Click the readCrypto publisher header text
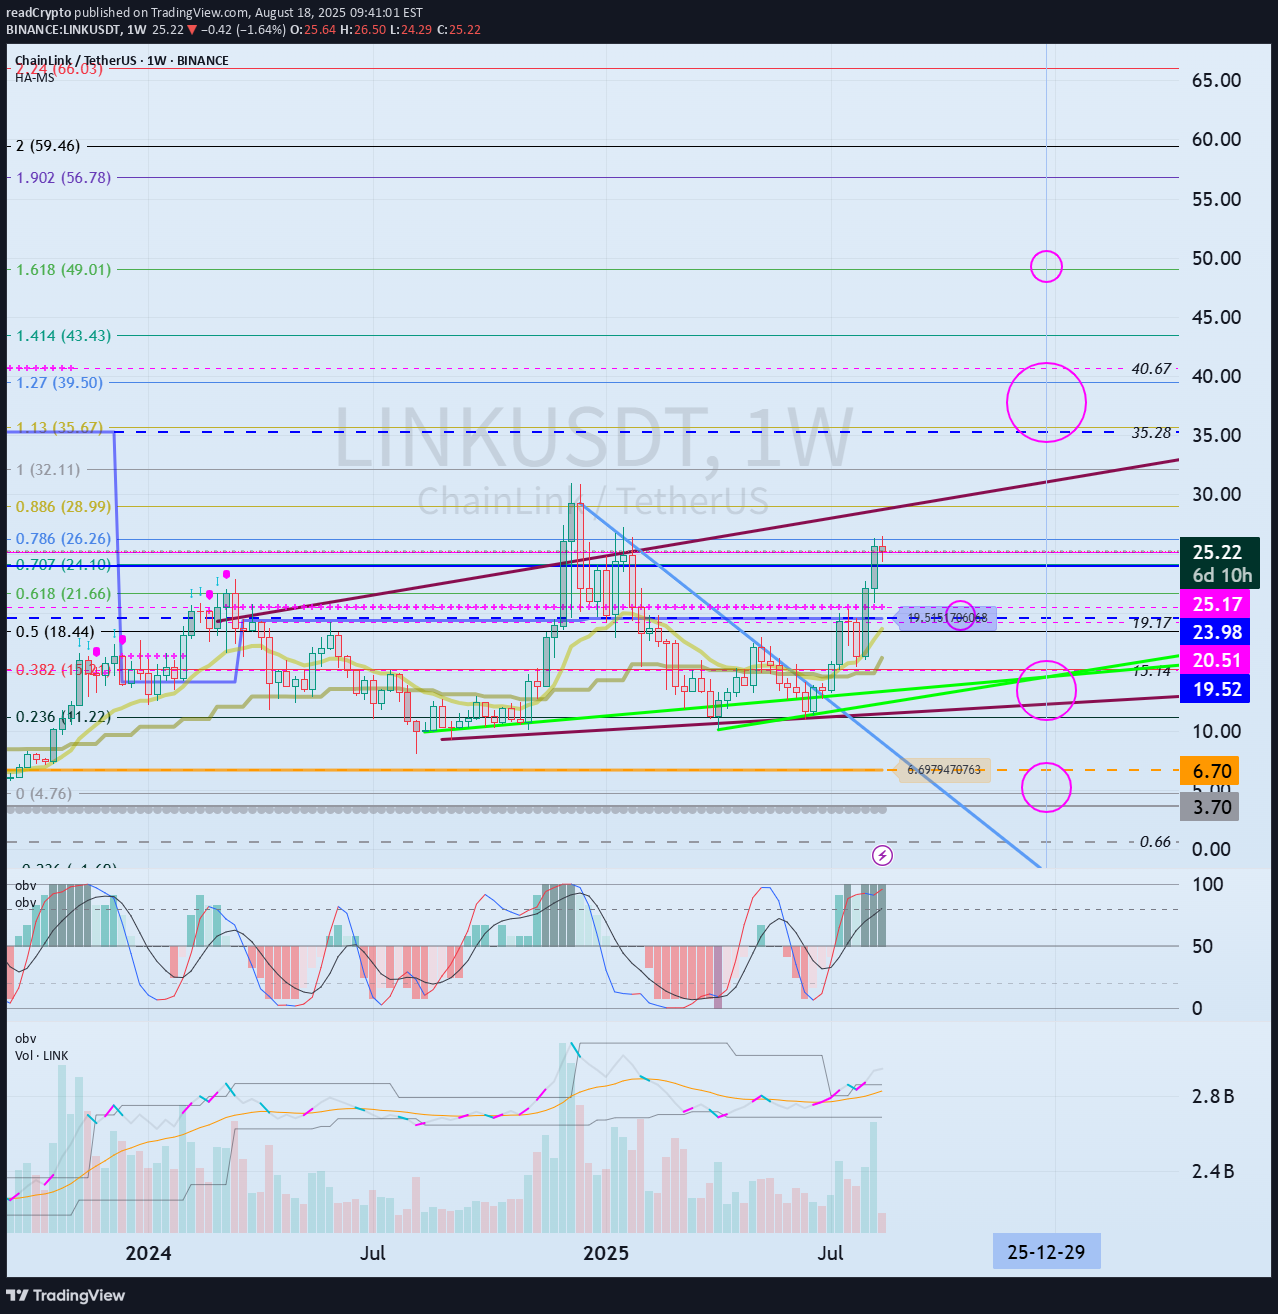 pyautogui.click(x=214, y=13)
